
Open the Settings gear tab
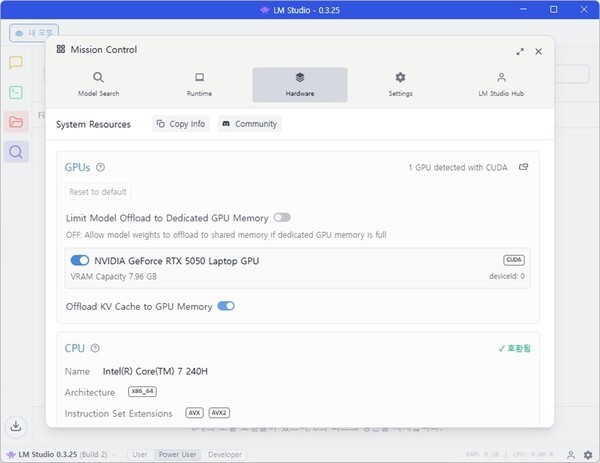pos(400,84)
